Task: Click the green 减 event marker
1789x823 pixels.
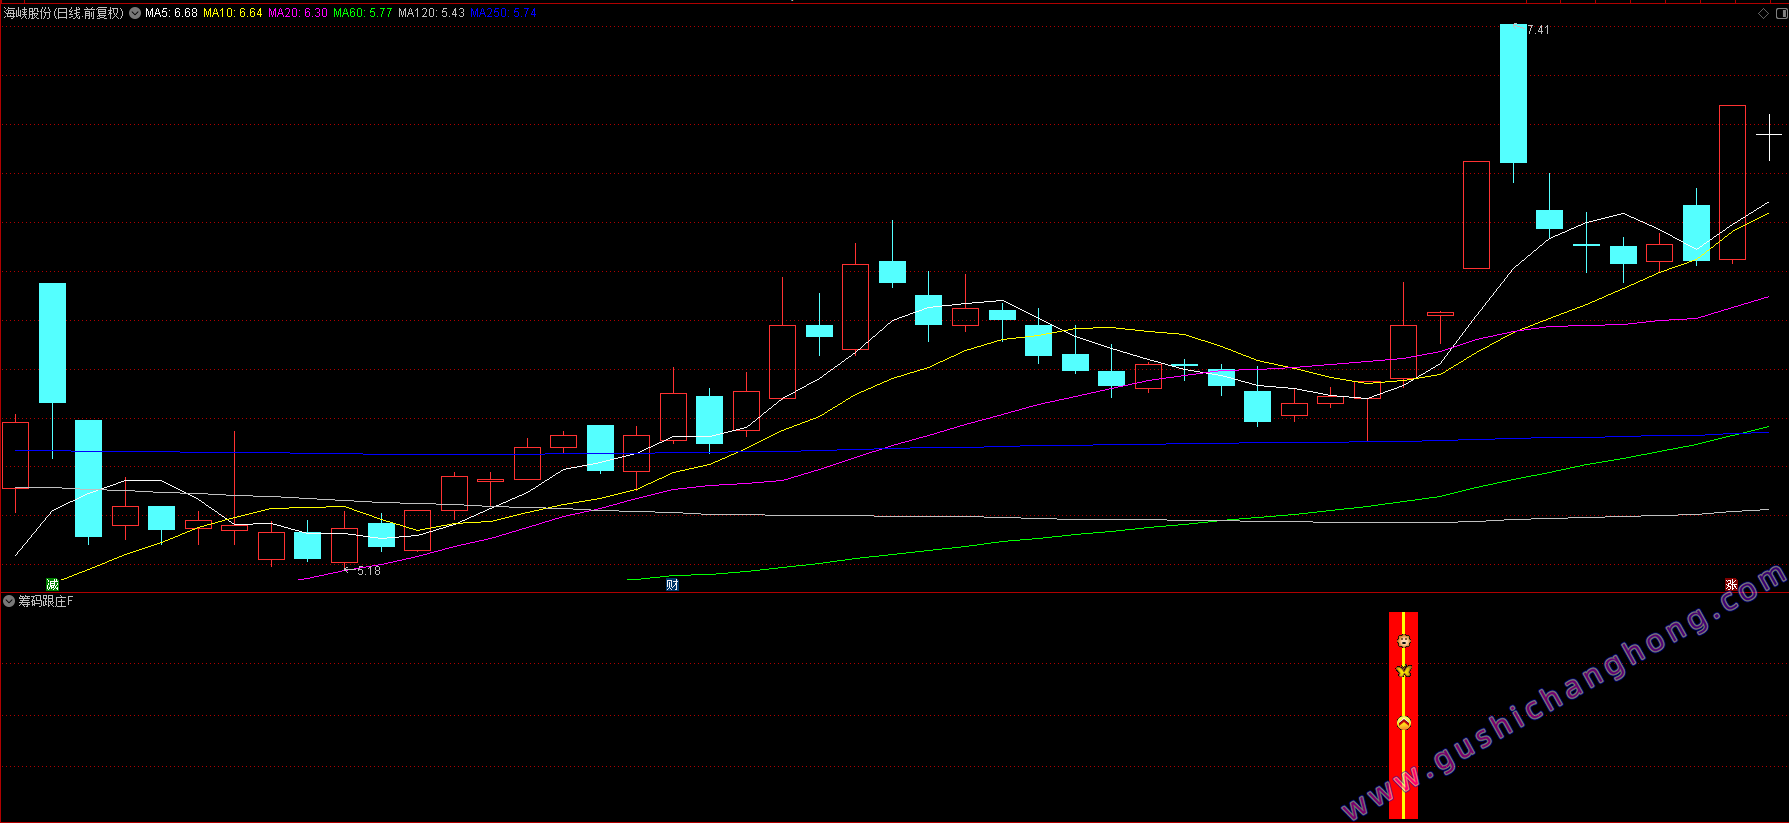Action: tap(53, 585)
